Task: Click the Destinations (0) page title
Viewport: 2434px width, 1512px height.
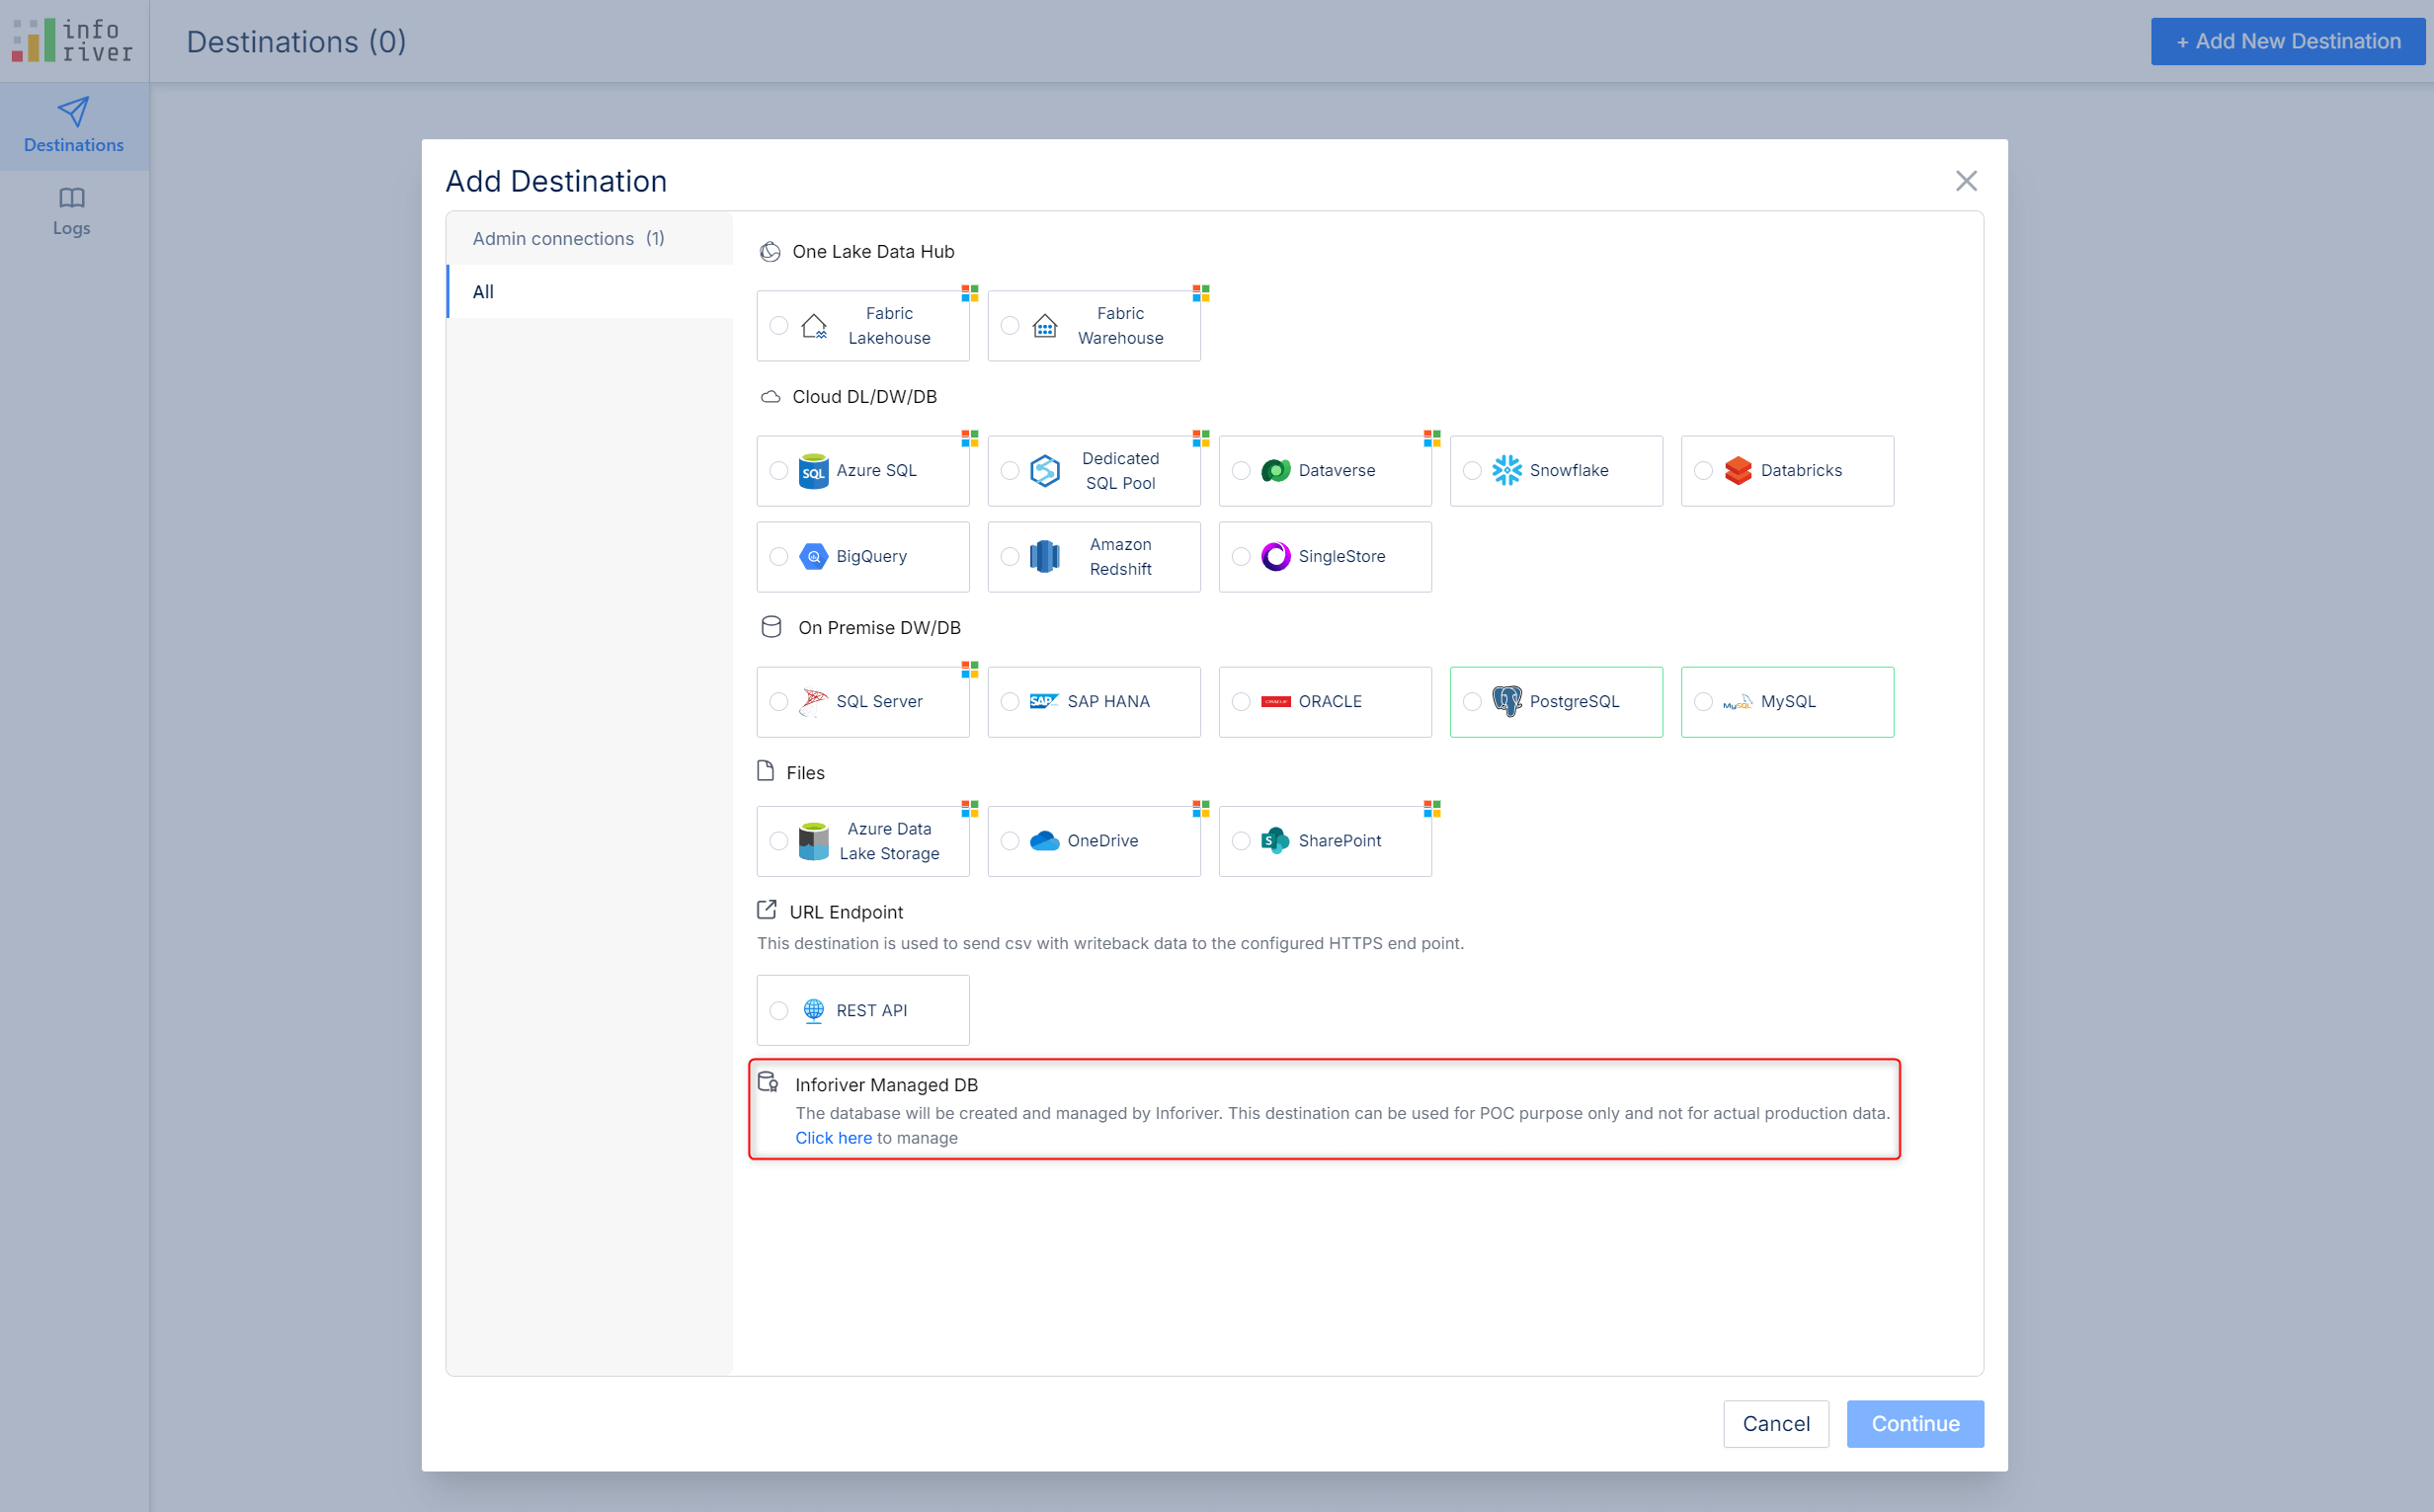Action: coord(296,42)
